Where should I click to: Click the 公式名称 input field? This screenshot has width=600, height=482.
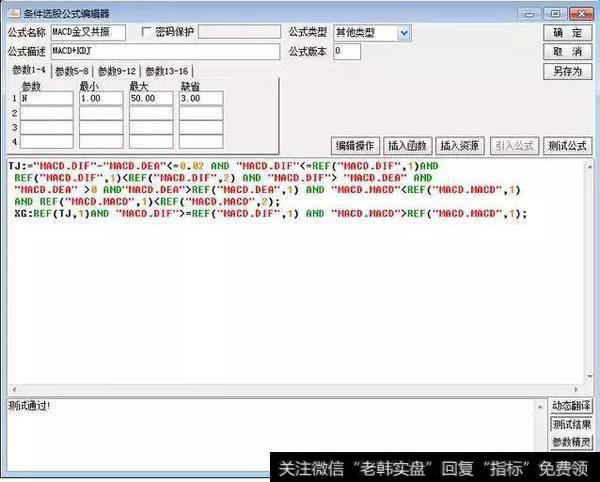coord(88,32)
